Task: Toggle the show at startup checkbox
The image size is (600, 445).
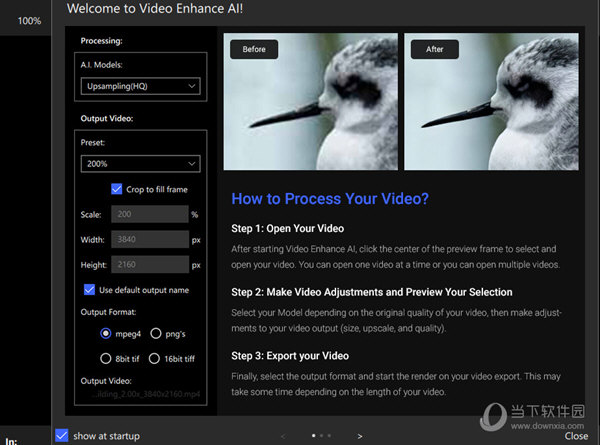Action: coord(62,435)
